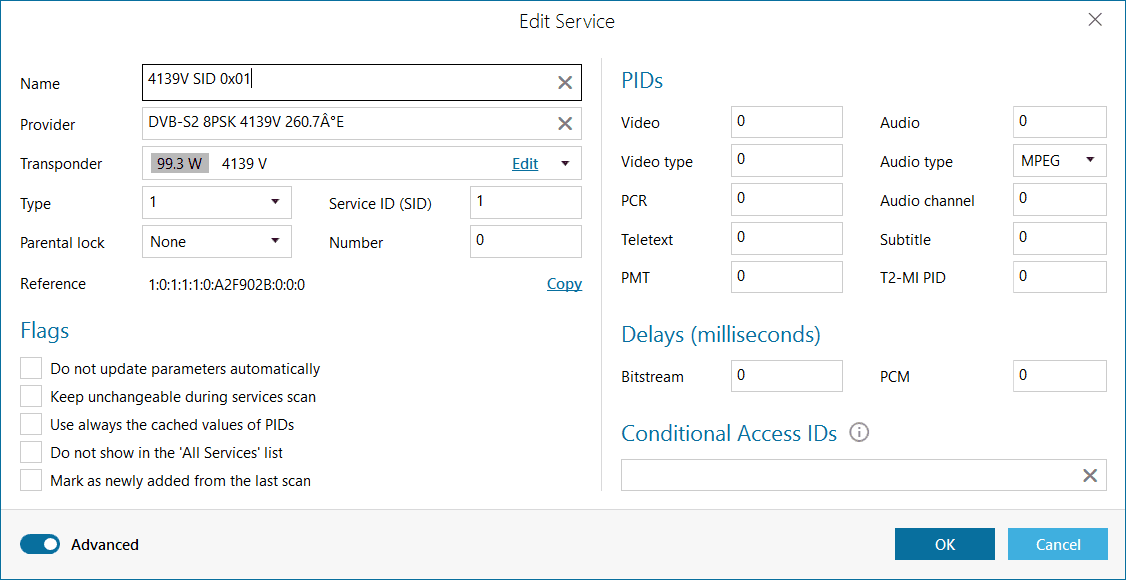1126x580 pixels.
Task: Open the Transponder dropdown arrow
Action: 565,164
